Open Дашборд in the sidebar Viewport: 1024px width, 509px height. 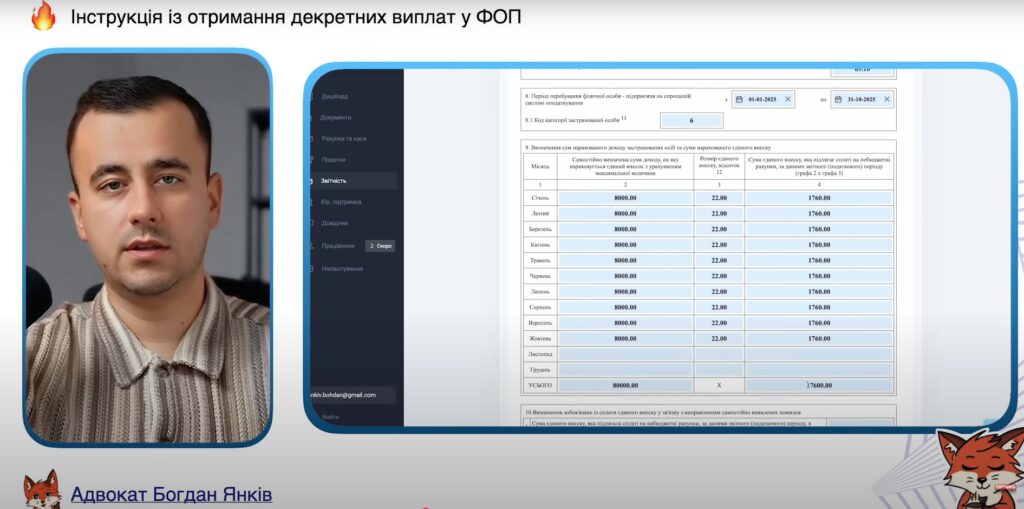click(x=334, y=96)
